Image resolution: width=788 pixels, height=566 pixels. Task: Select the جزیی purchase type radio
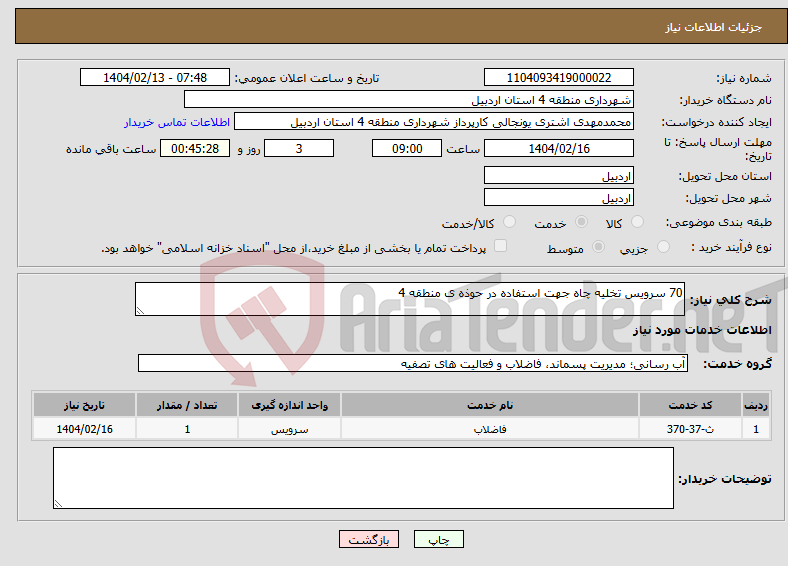point(663,246)
